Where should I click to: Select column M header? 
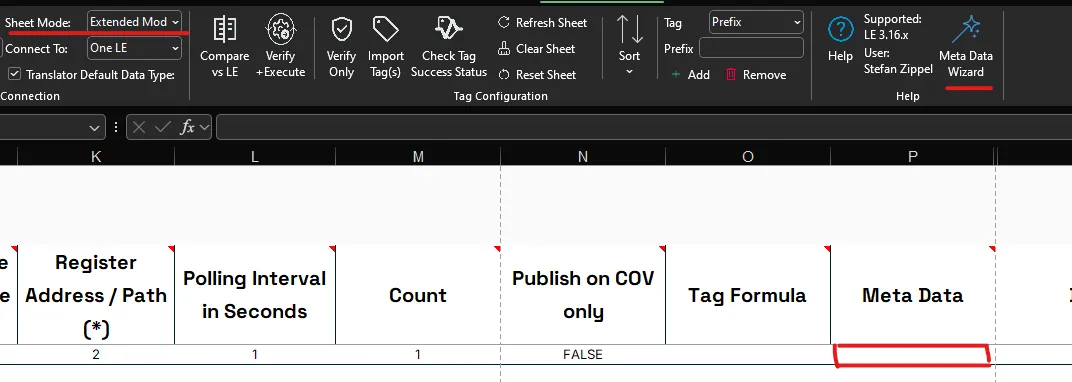(x=418, y=156)
